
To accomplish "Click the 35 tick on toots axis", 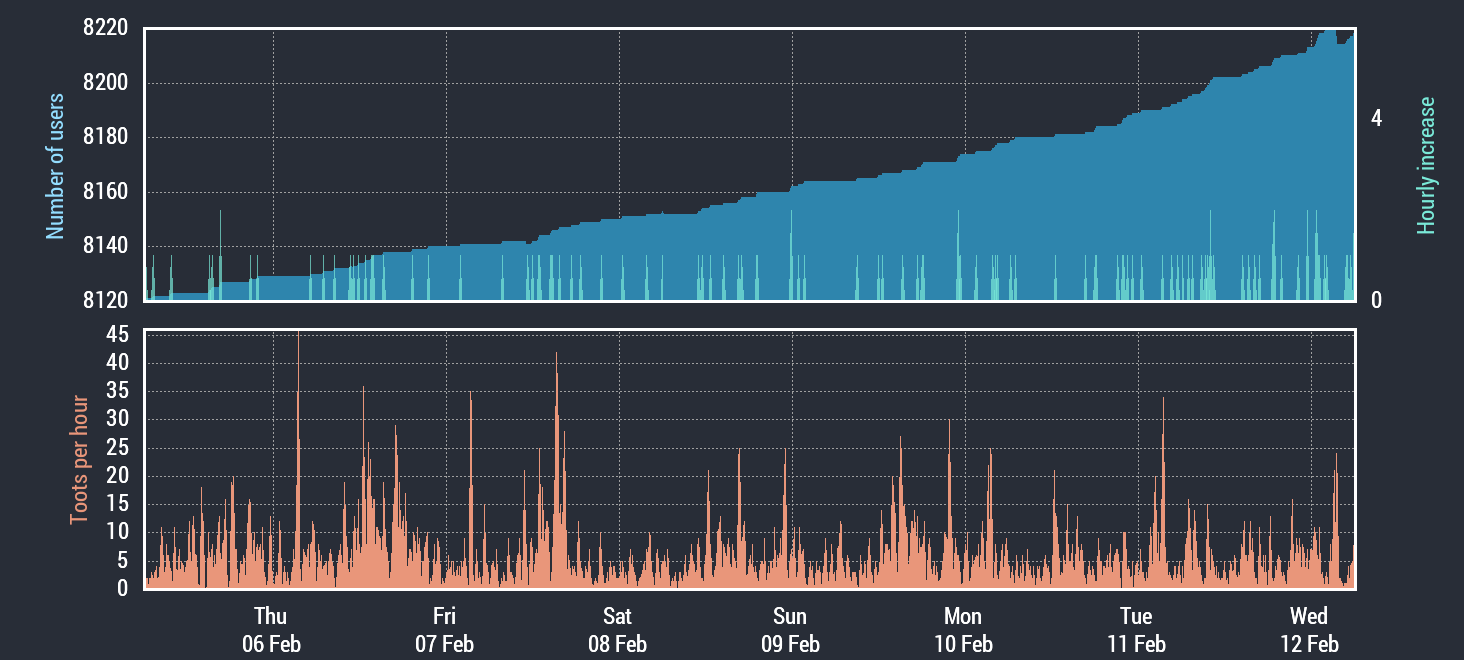I will pyautogui.click(x=118, y=391).
